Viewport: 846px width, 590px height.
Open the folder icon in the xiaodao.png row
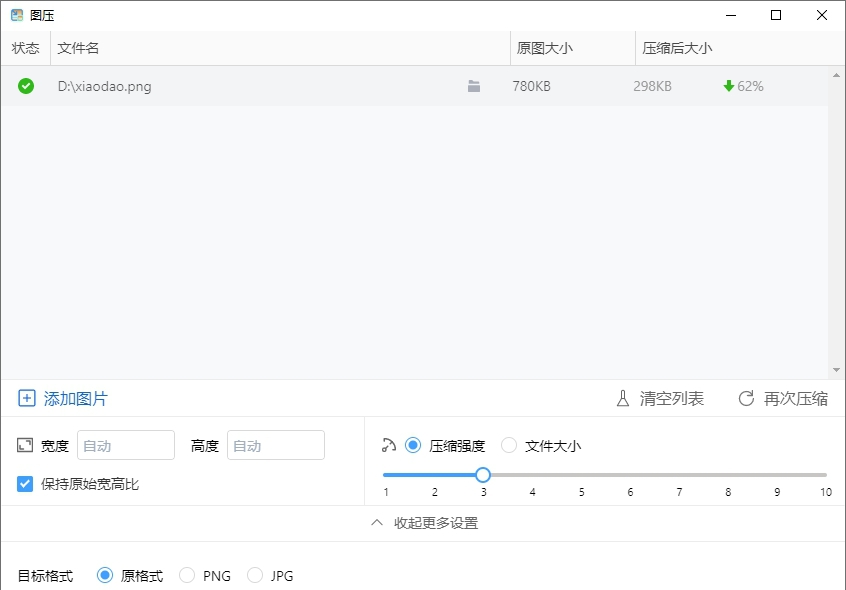[473, 86]
